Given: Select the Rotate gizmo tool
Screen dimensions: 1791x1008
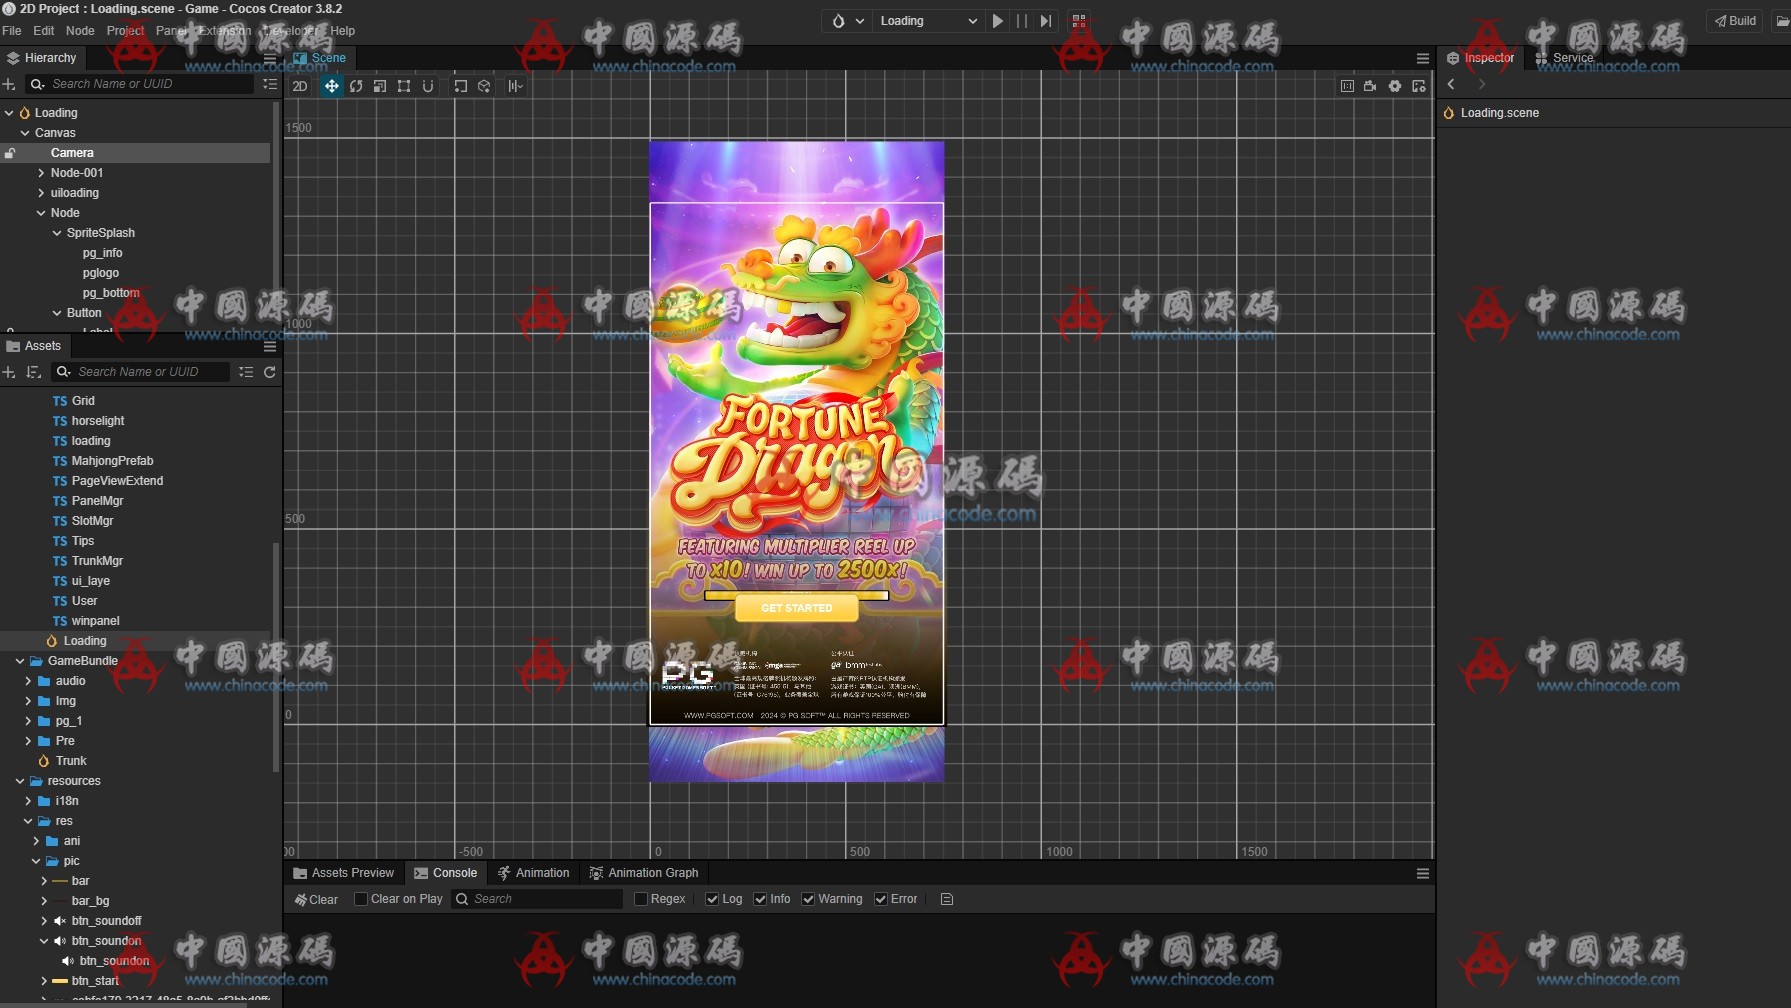Looking at the screenshot, I should click(x=356, y=86).
